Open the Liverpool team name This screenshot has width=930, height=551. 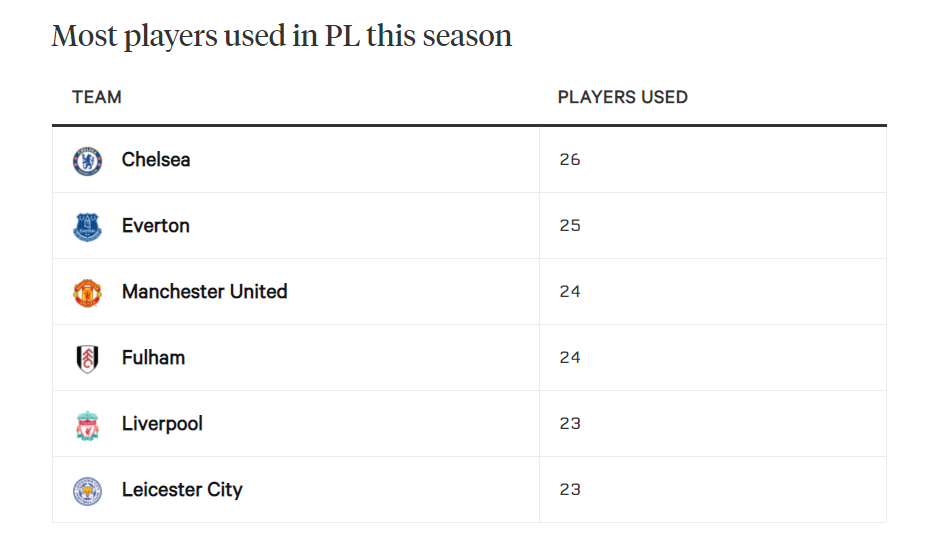click(162, 424)
